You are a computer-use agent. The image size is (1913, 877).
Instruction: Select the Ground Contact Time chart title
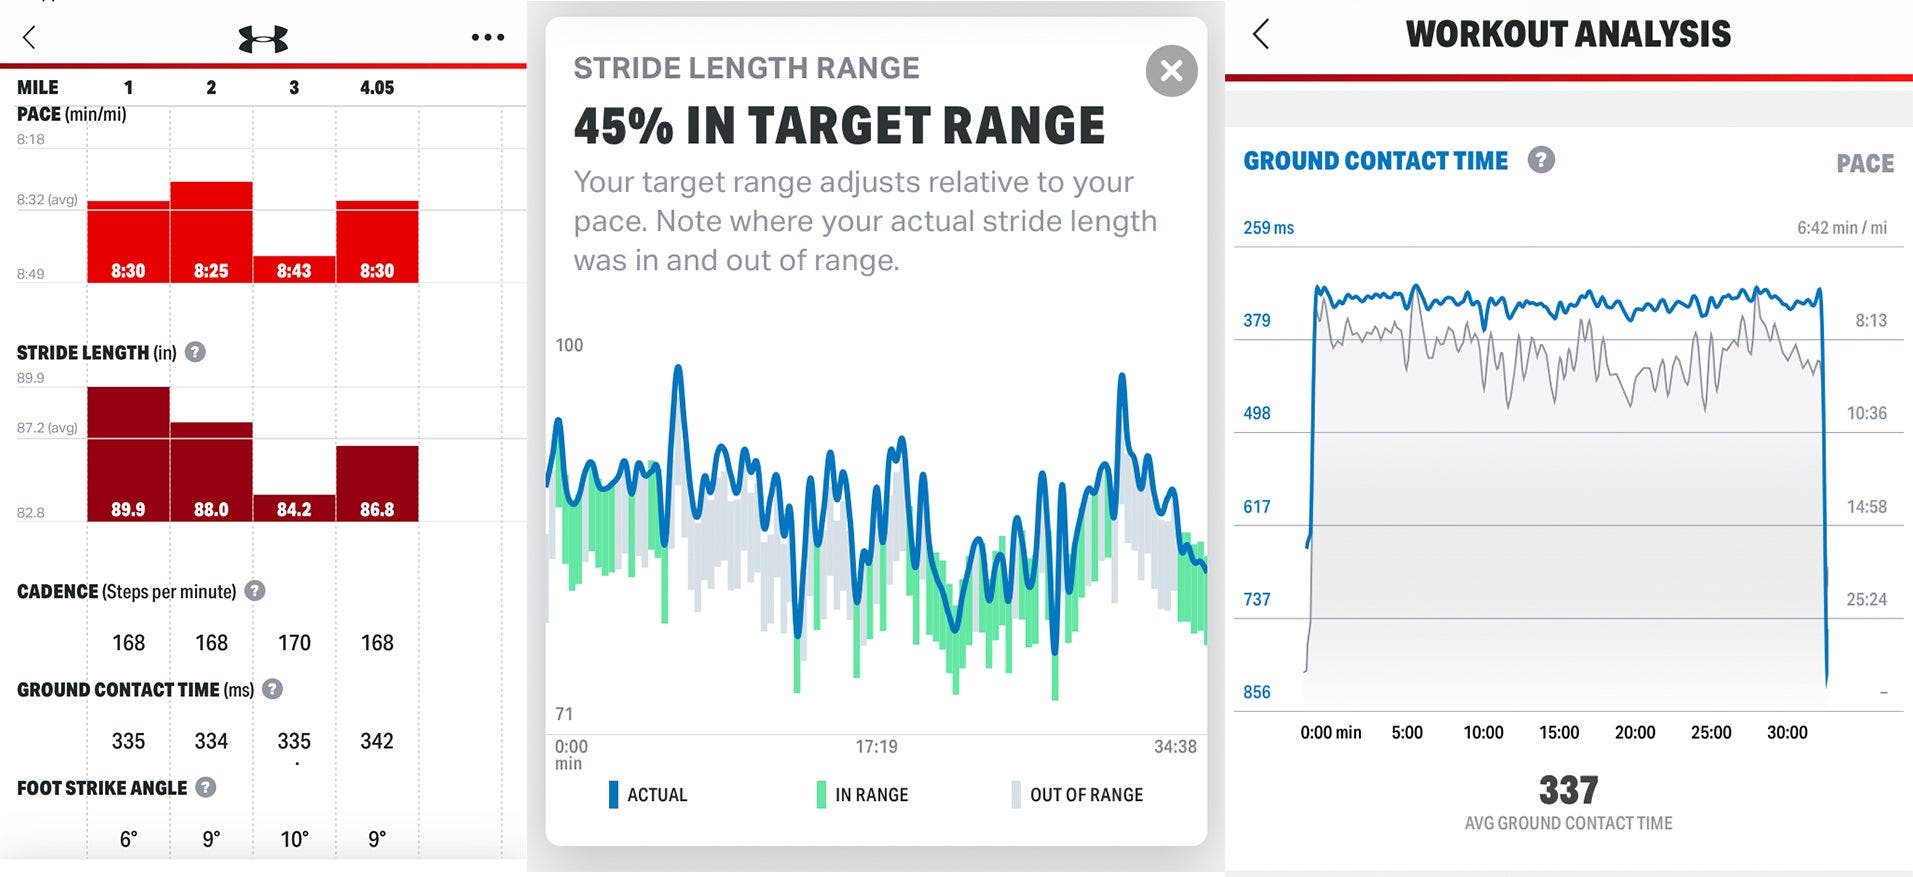pos(1375,161)
